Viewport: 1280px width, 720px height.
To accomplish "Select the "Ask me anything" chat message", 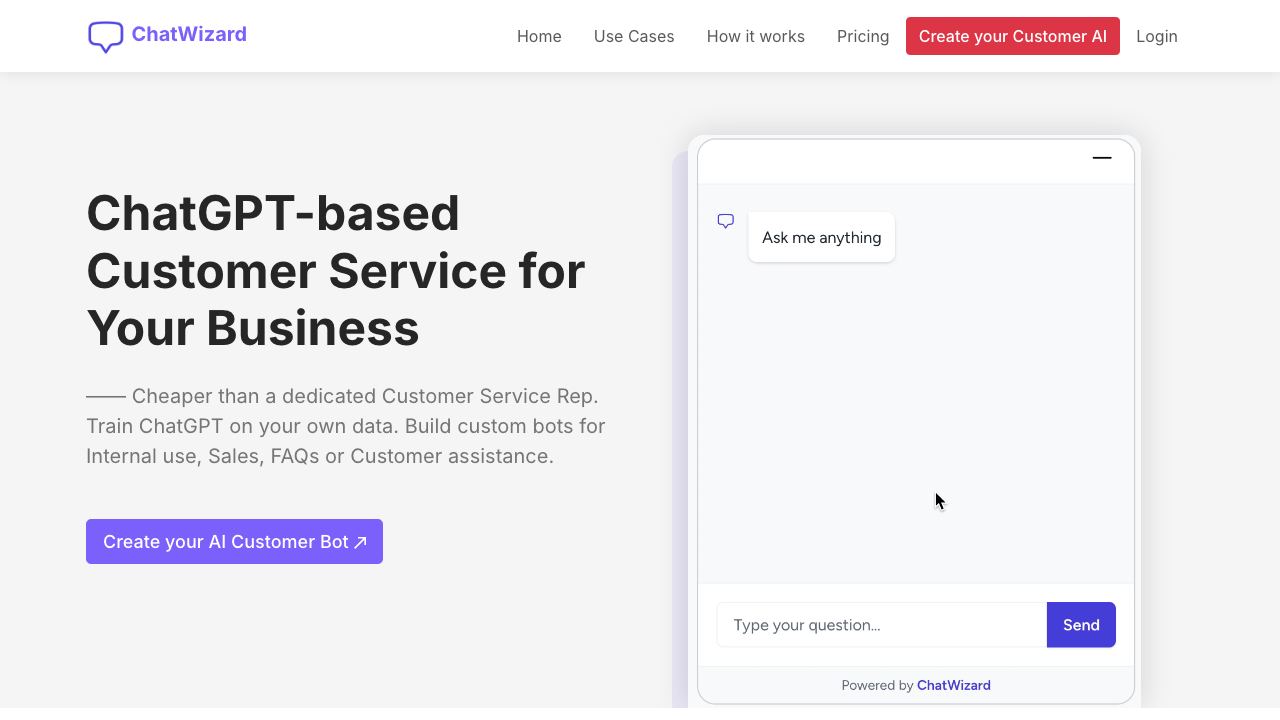I will (x=821, y=237).
